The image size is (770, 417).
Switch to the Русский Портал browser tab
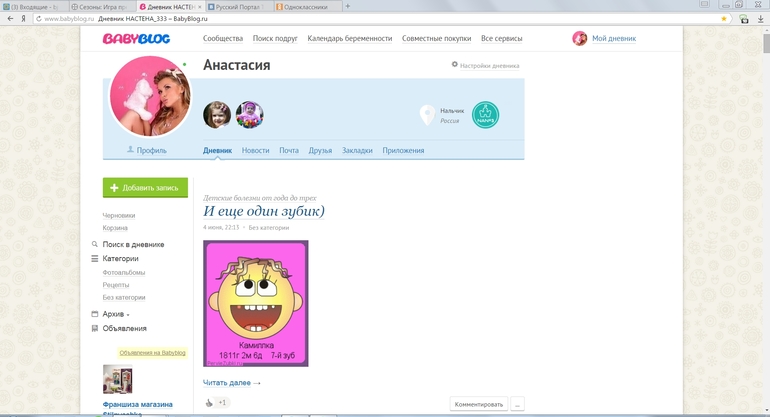click(x=239, y=7)
